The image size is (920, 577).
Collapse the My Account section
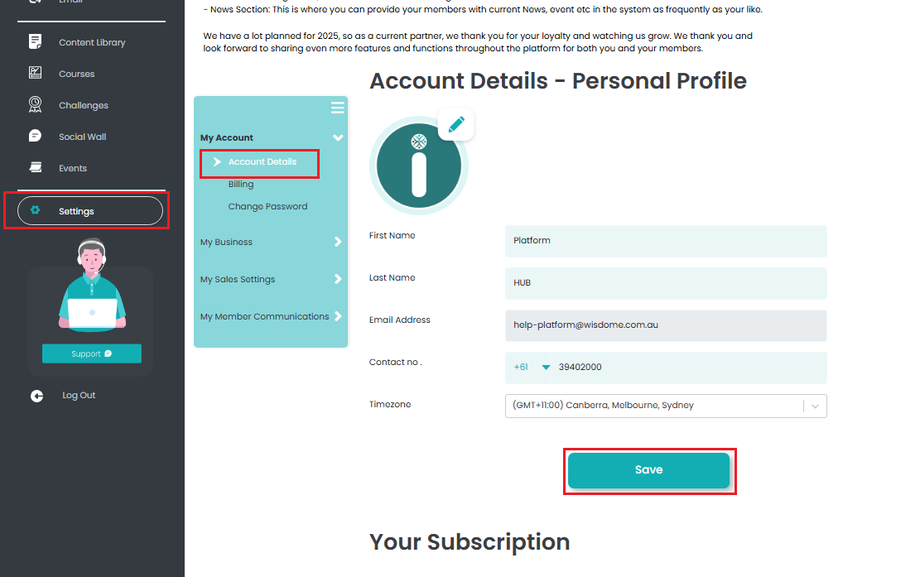[338, 138]
